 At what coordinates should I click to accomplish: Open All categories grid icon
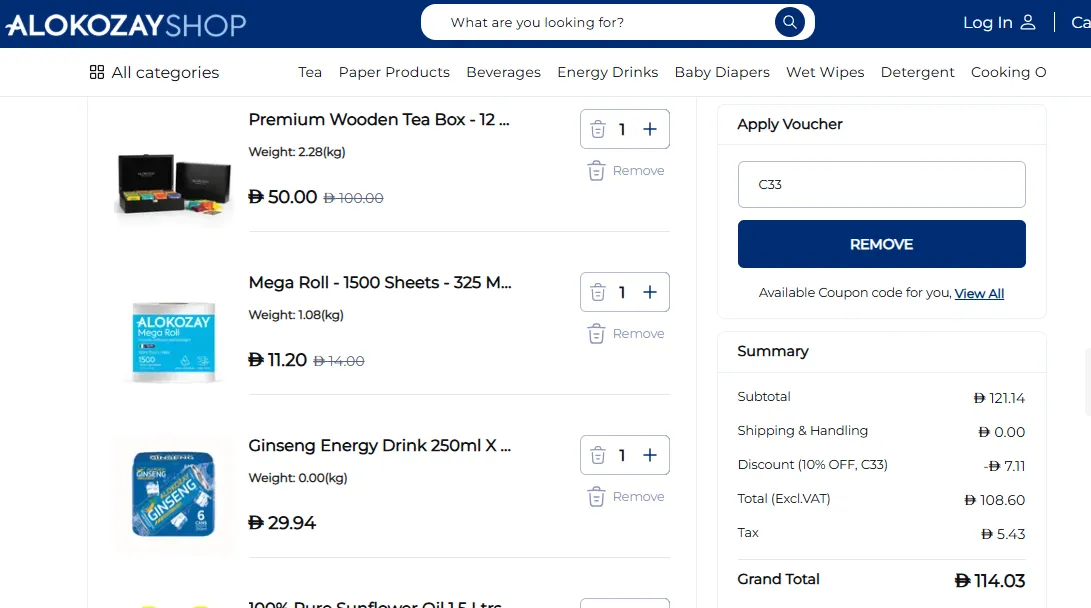pyautogui.click(x=97, y=72)
